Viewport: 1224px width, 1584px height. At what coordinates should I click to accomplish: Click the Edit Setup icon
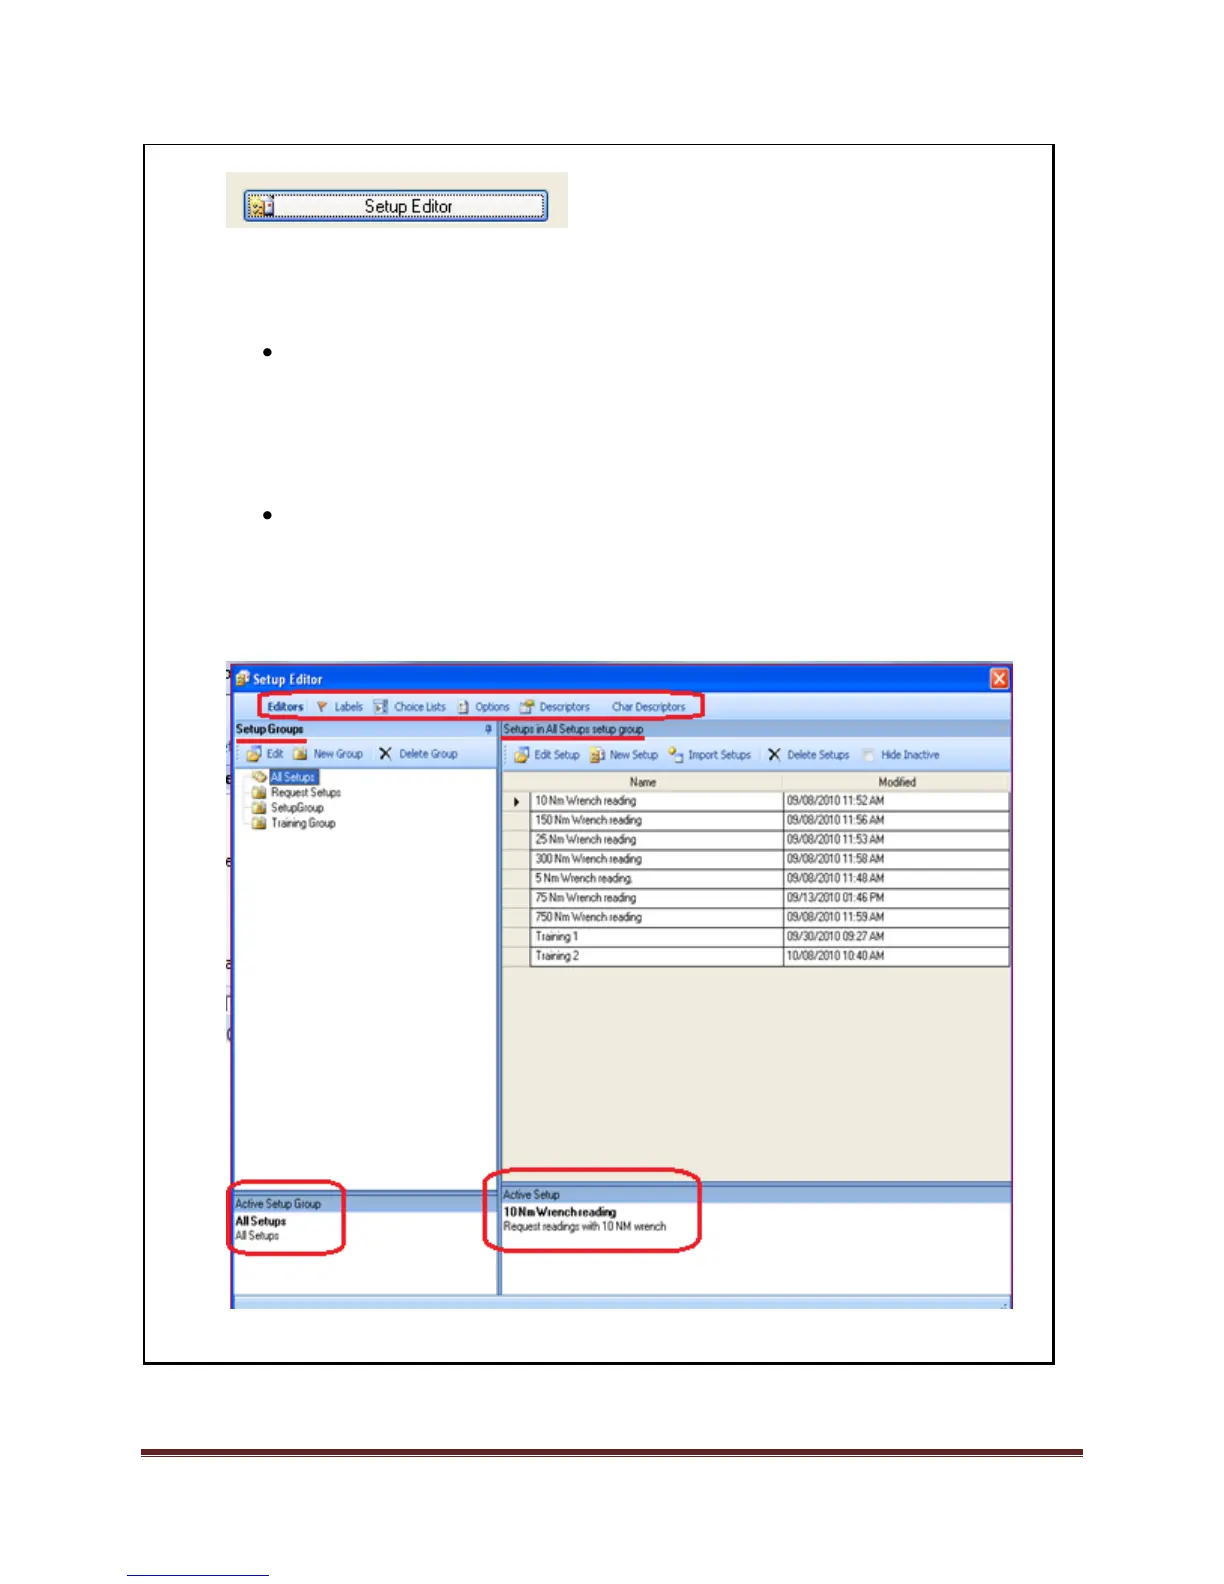tap(521, 755)
